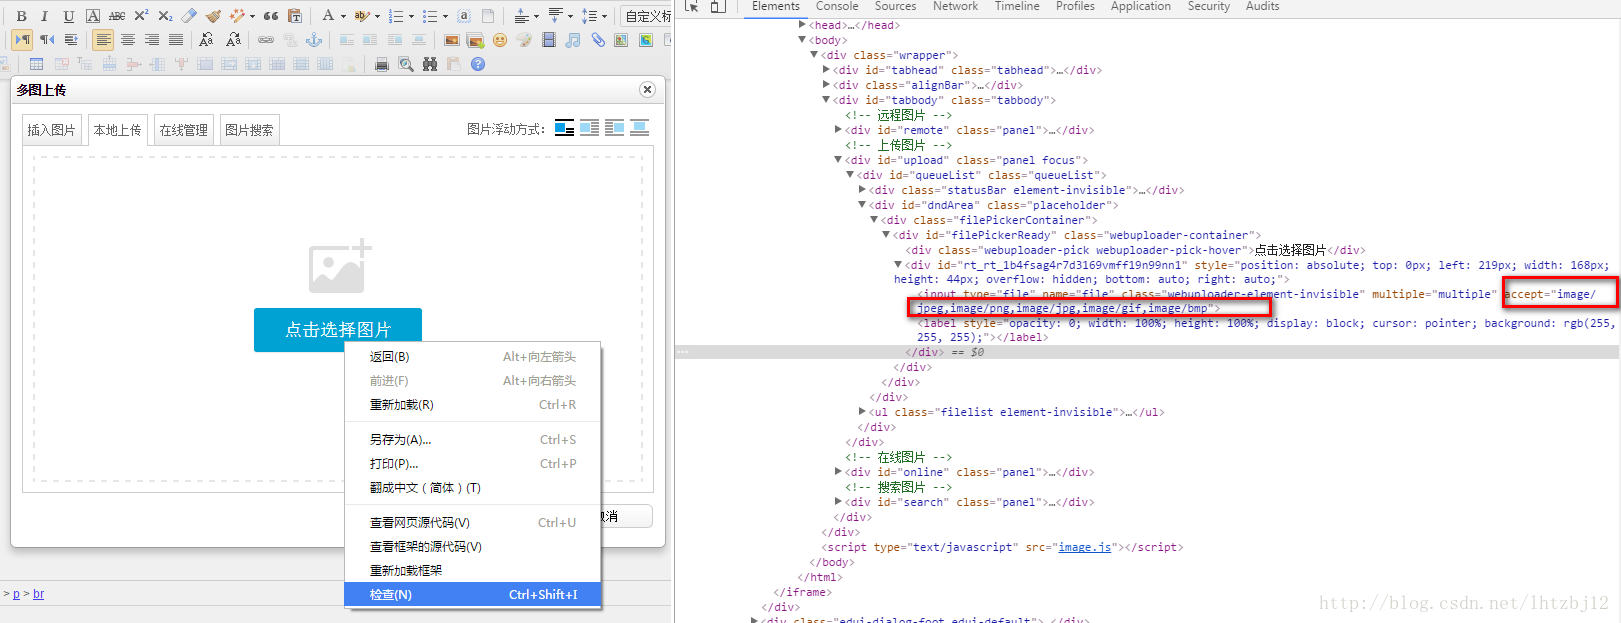
Task: Collapse the div id="upload" node
Action: [x=838, y=160]
